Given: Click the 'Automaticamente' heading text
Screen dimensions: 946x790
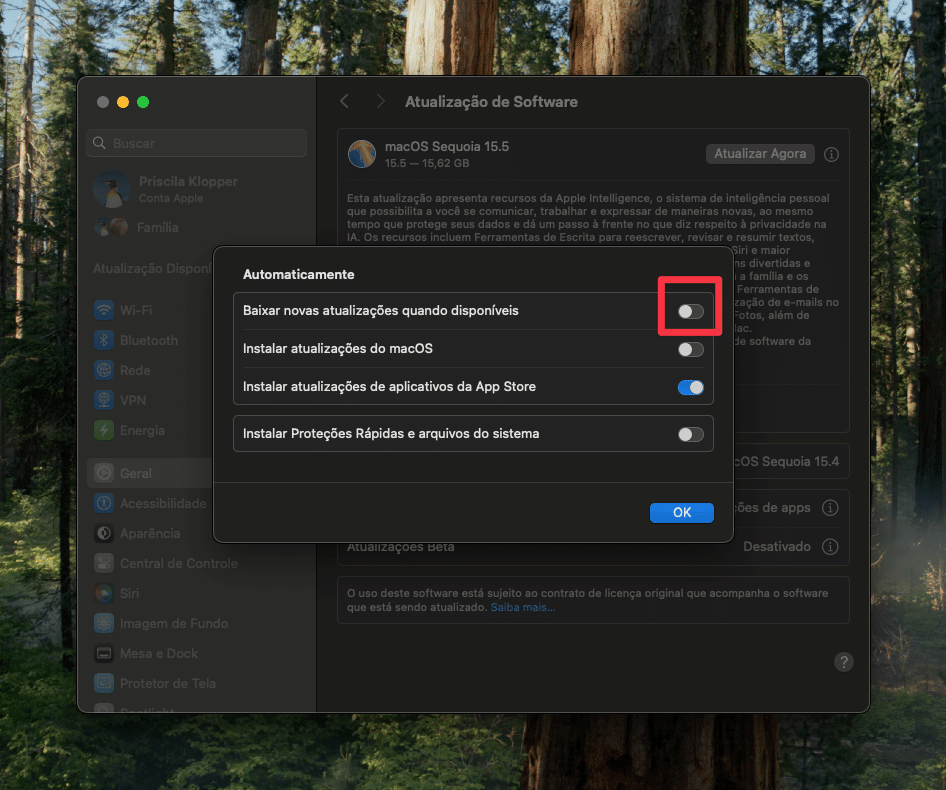Looking at the screenshot, I should [299, 275].
